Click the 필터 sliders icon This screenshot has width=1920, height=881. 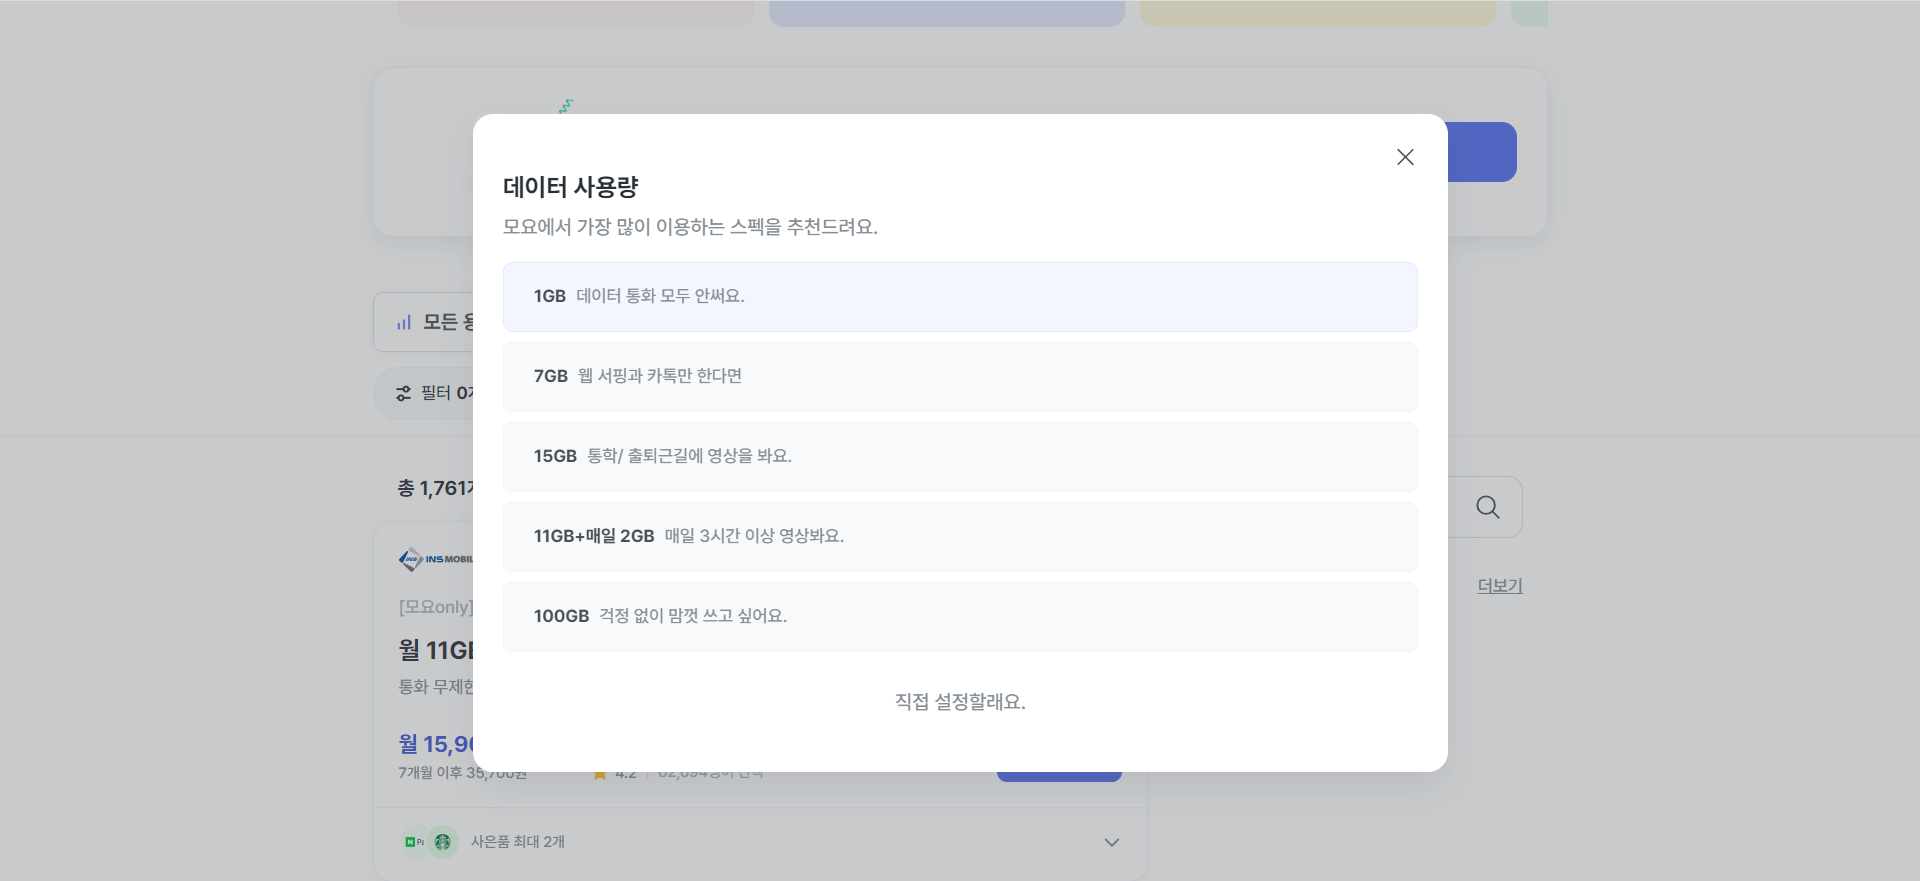point(404,394)
